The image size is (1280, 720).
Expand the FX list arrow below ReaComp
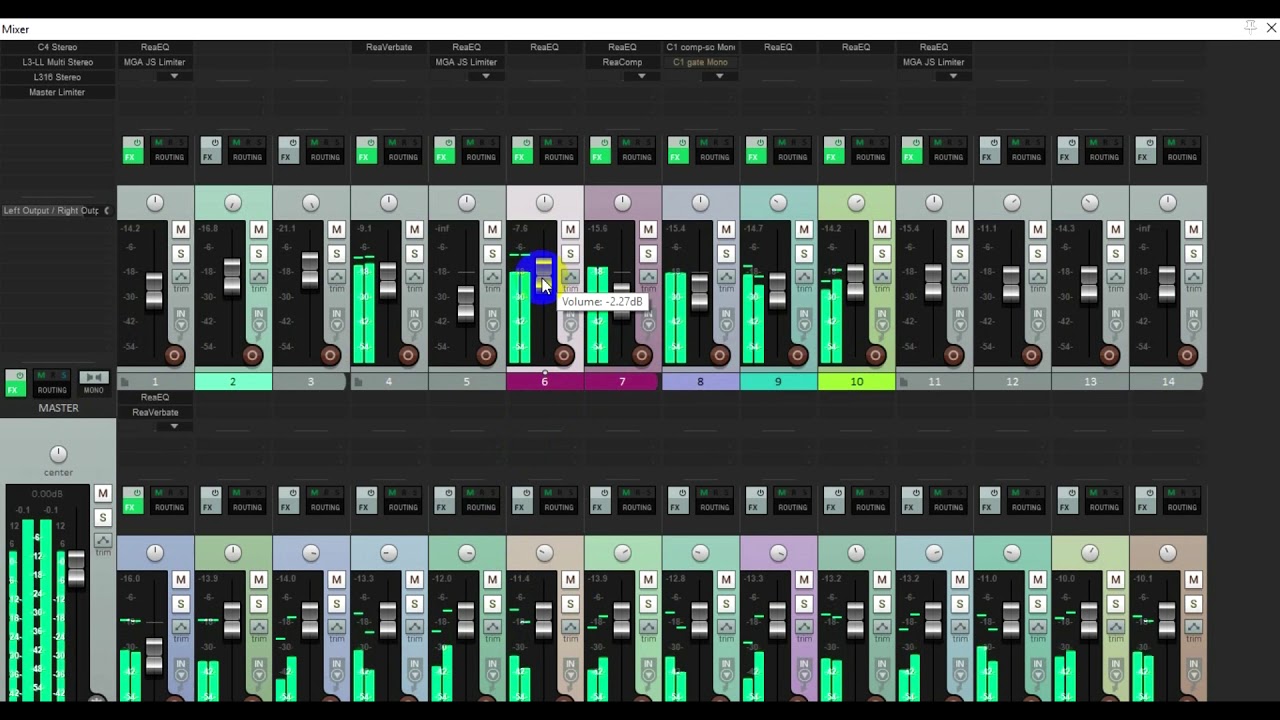pos(642,76)
